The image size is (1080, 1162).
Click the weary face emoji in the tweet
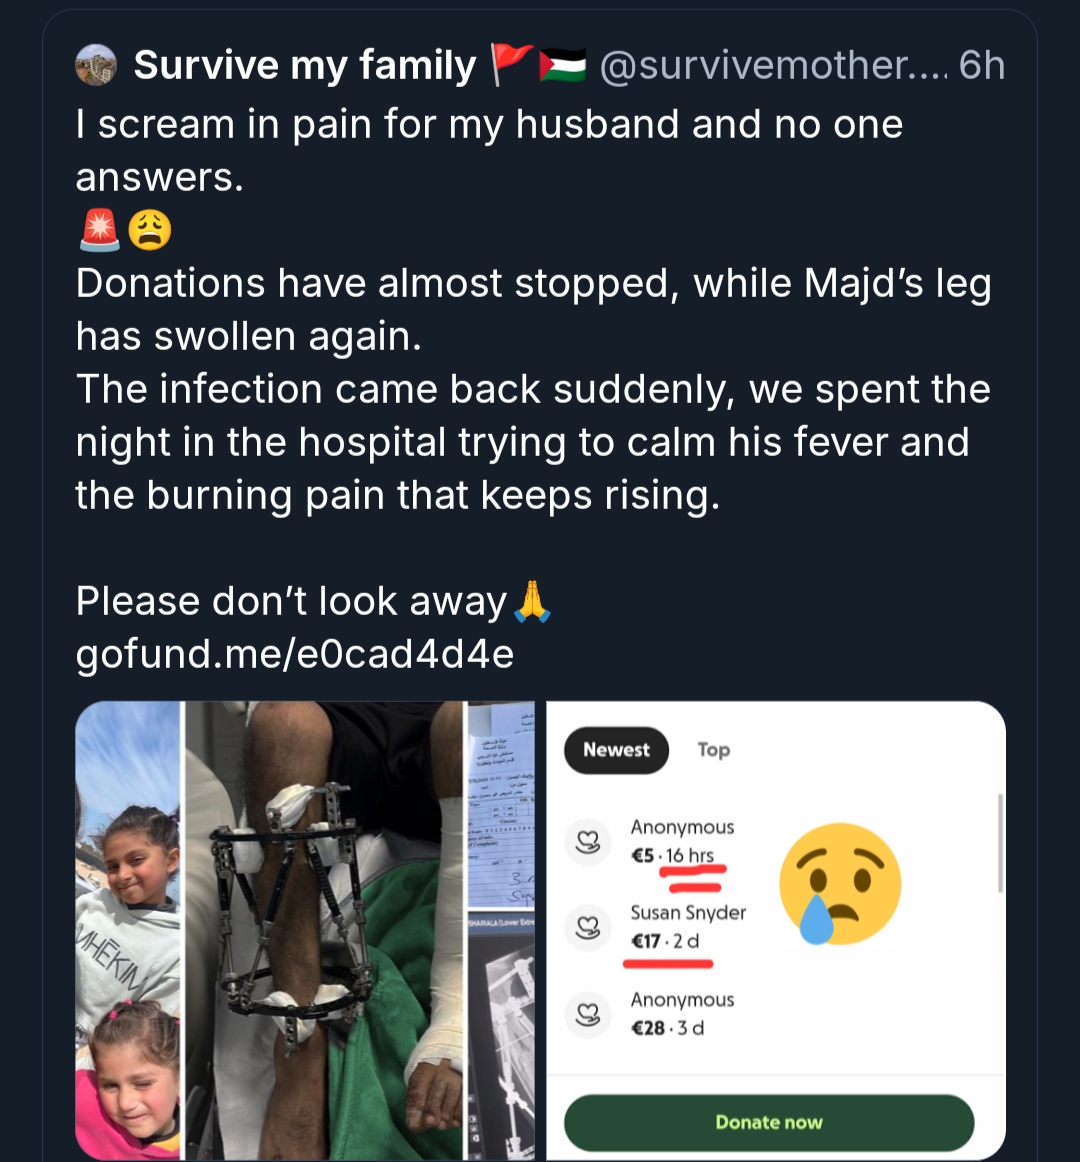click(150, 231)
